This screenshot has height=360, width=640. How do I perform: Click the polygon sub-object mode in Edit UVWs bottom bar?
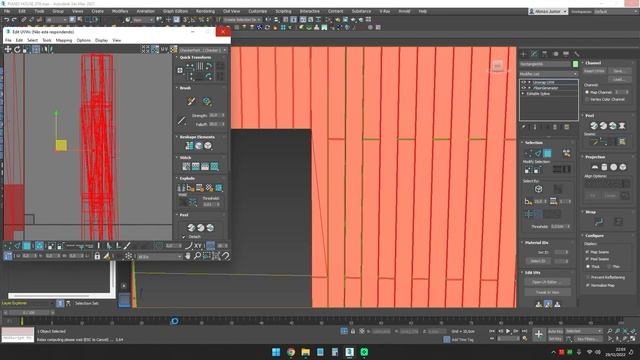click(27, 246)
